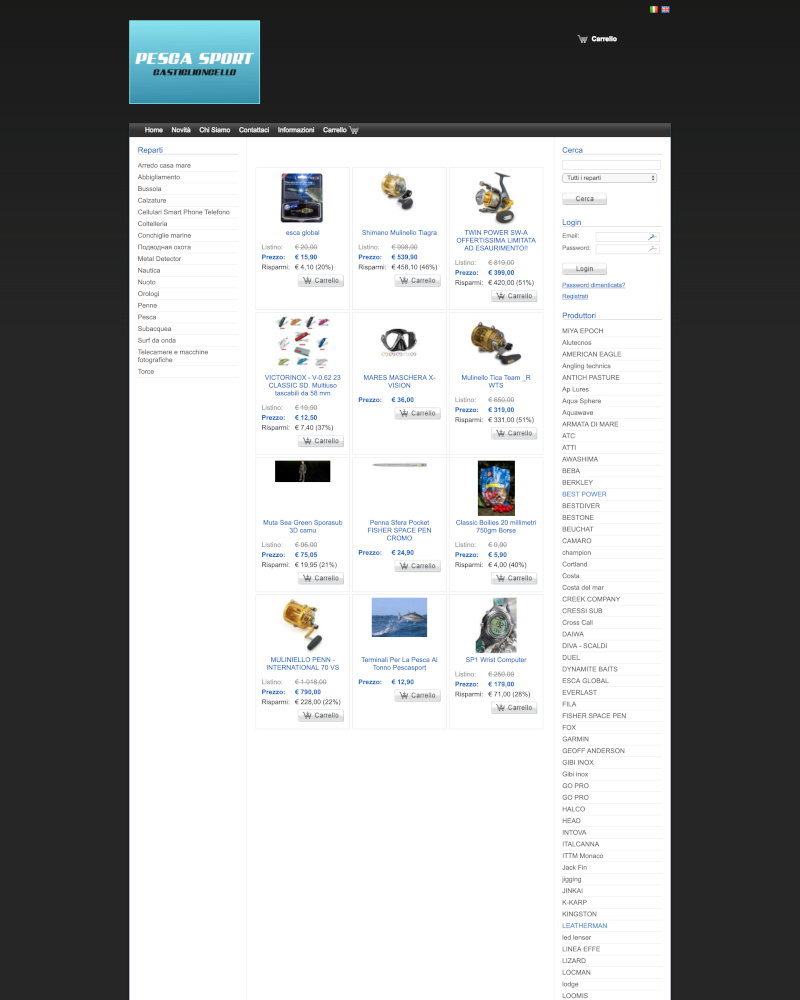The image size is (800, 1000).
Task: Open the DAIWA producer link
Action: (573, 635)
